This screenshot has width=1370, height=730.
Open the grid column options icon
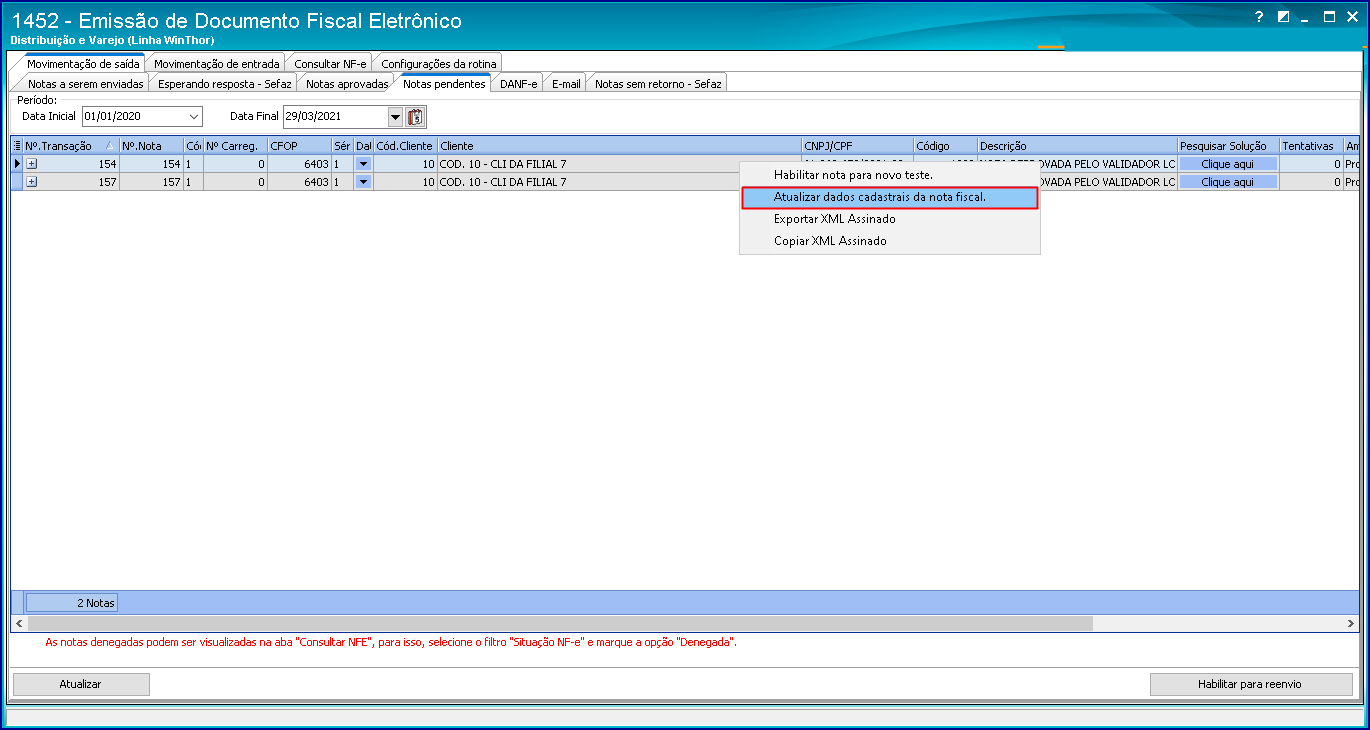[17, 146]
